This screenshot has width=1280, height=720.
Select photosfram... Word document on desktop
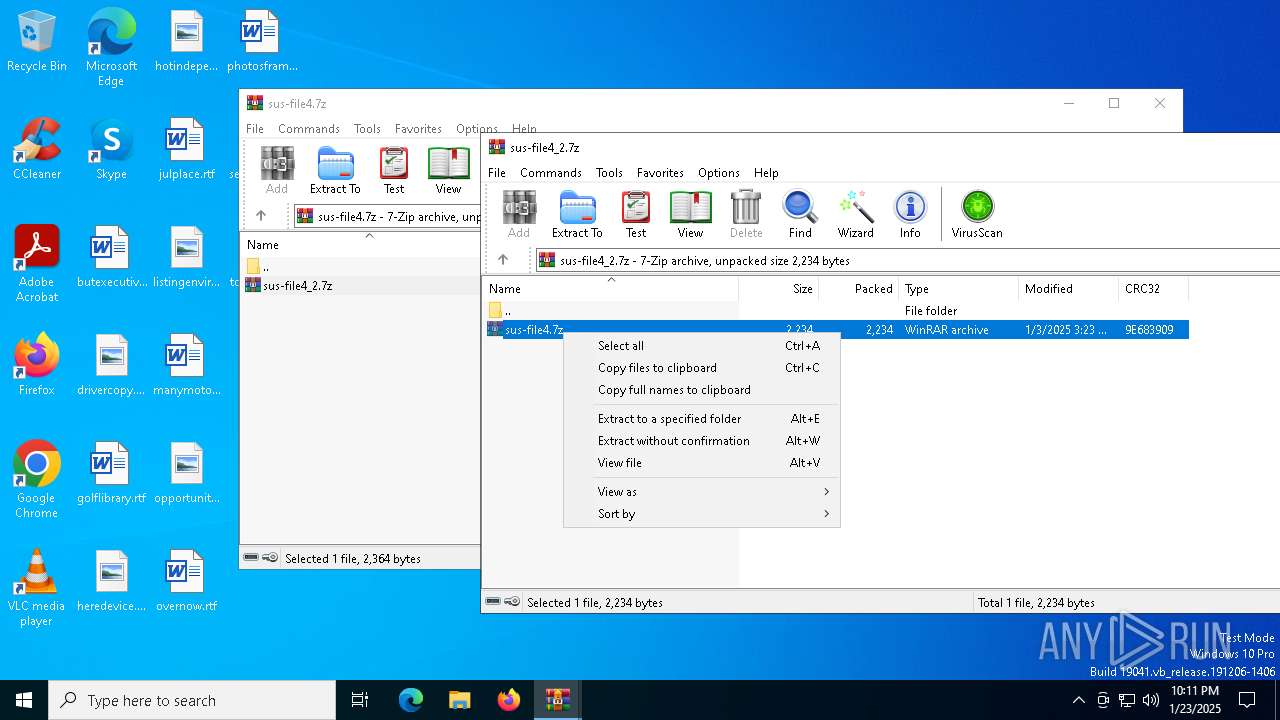(262, 42)
